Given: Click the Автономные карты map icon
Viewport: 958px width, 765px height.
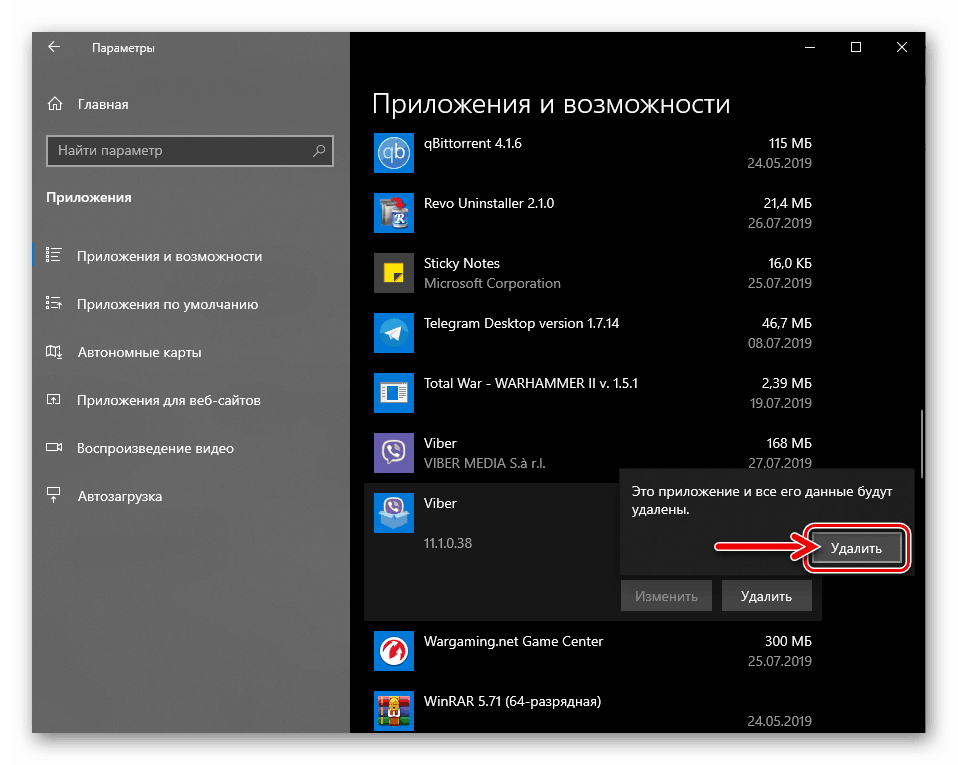Looking at the screenshot, I should 54,351.
